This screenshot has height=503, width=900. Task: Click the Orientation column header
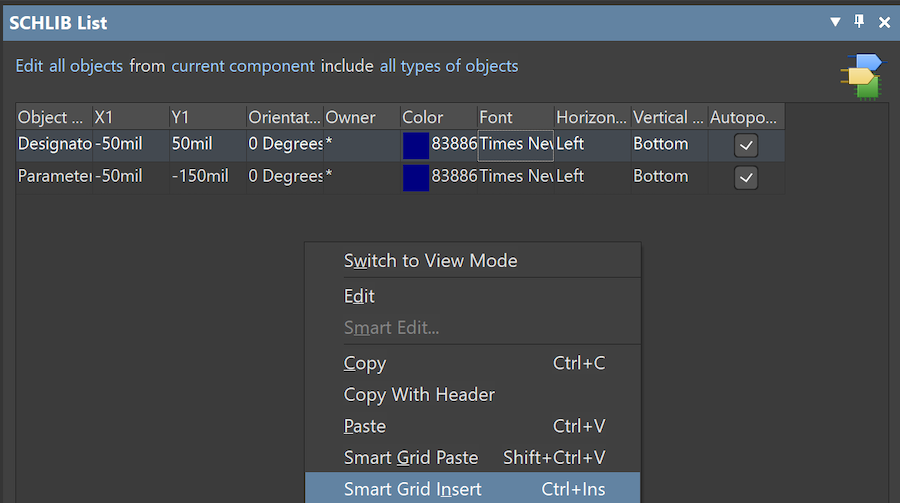point(285,117)
